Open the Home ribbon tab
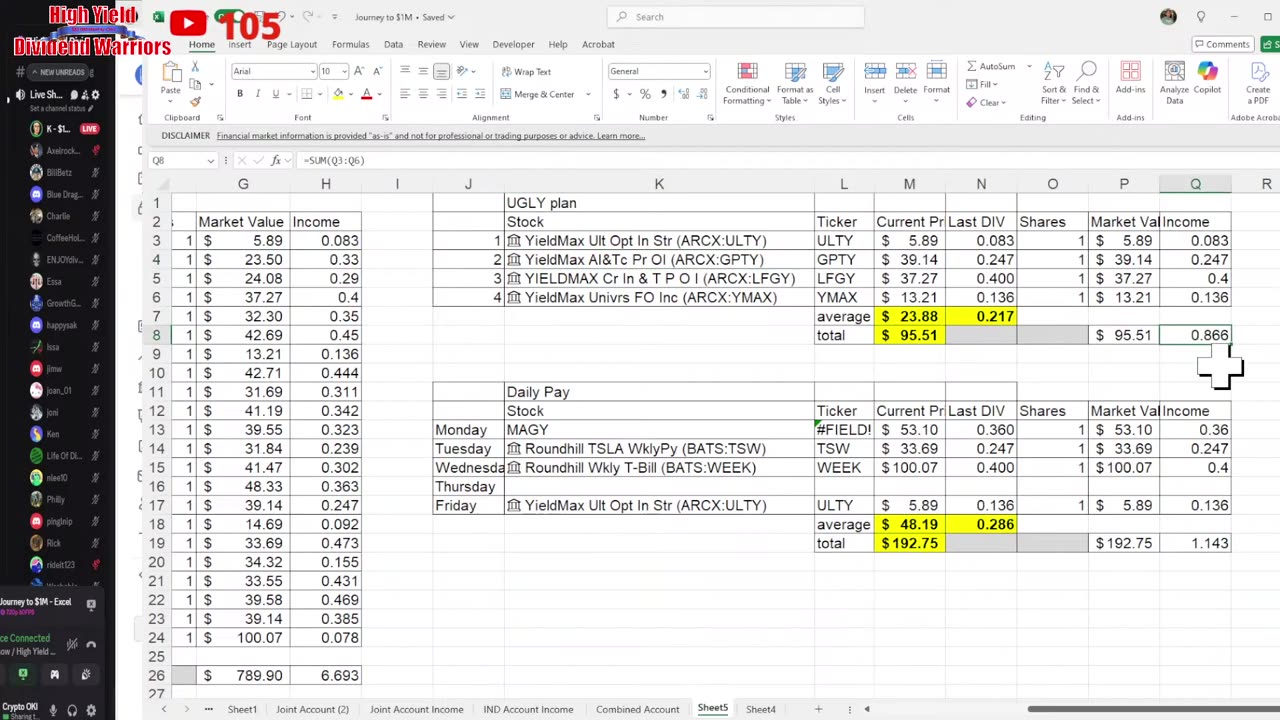The height and width of the screenshot is (720, 1280). pos(202,44)
